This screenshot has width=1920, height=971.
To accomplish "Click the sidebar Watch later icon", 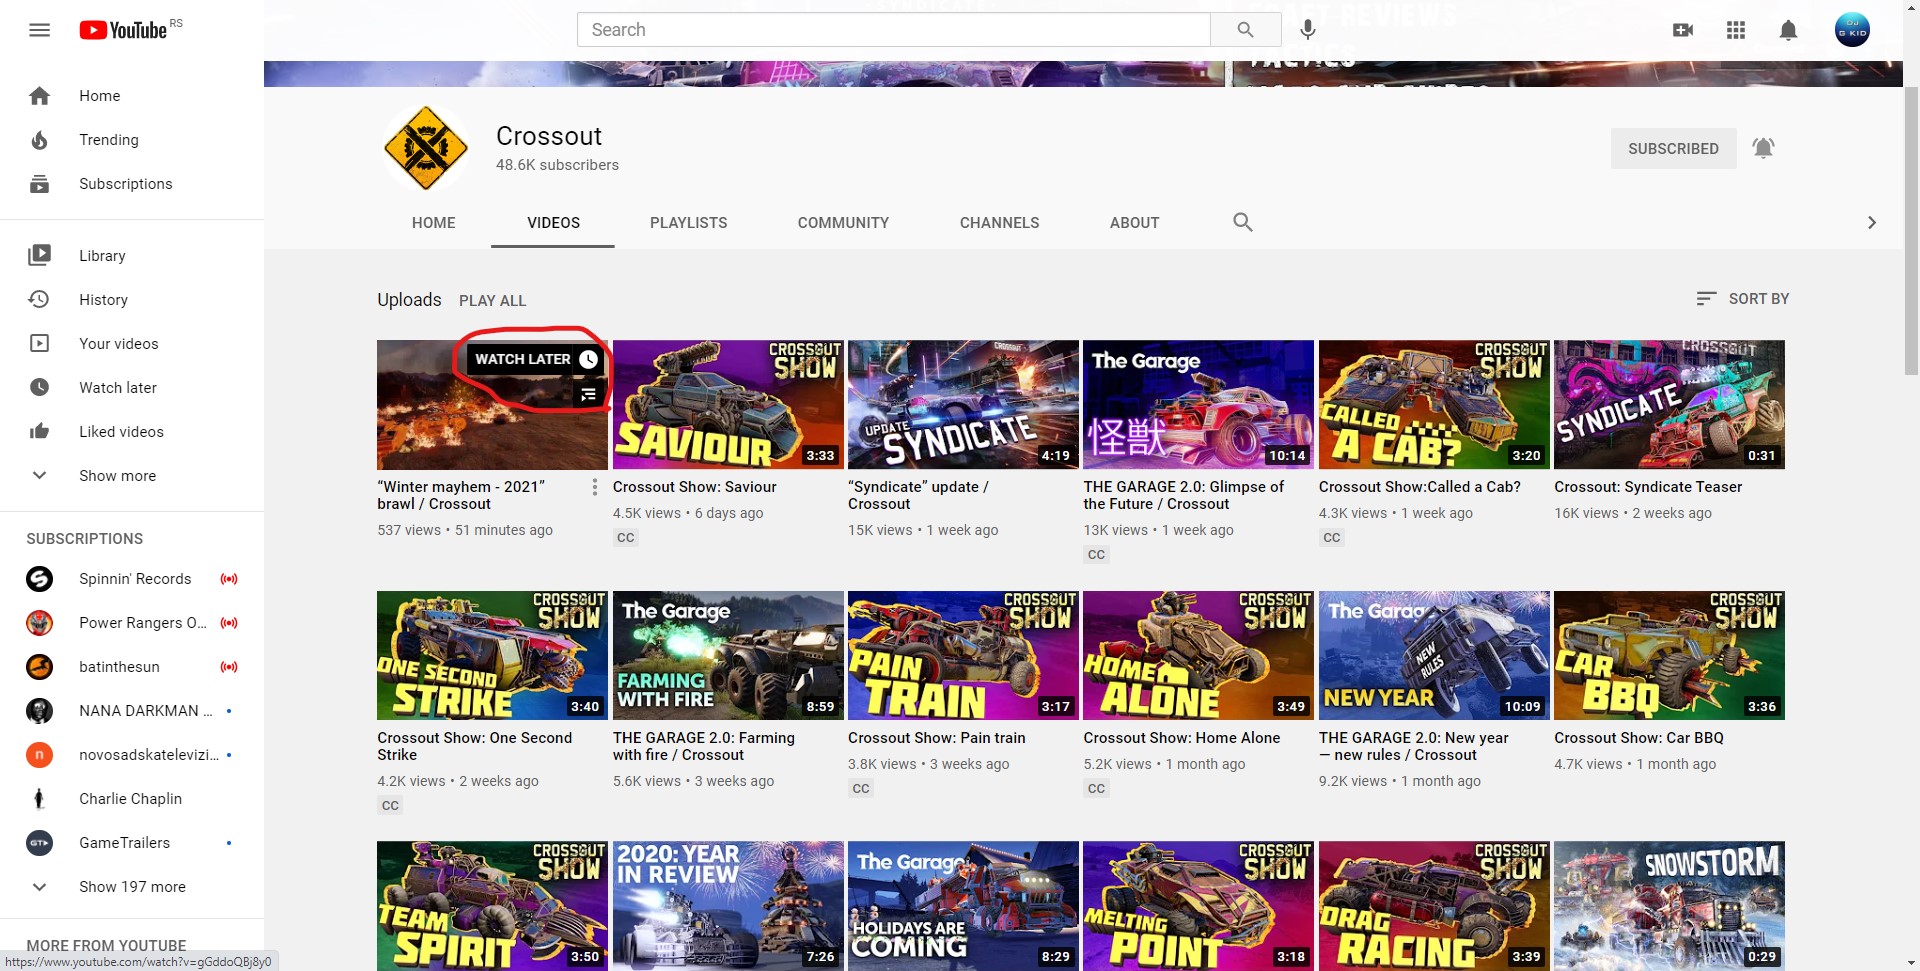I will tap(40, 388).
